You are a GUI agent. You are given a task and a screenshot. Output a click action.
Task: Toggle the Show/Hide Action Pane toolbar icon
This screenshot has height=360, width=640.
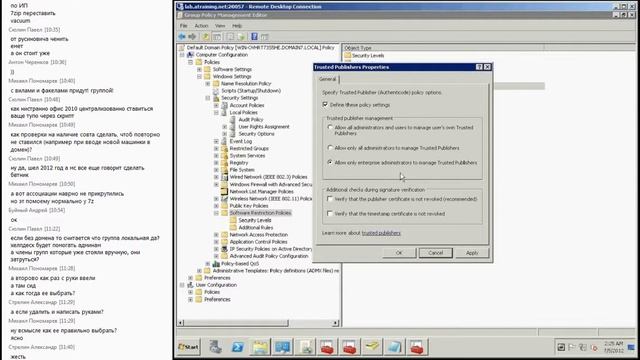point(264,37)
